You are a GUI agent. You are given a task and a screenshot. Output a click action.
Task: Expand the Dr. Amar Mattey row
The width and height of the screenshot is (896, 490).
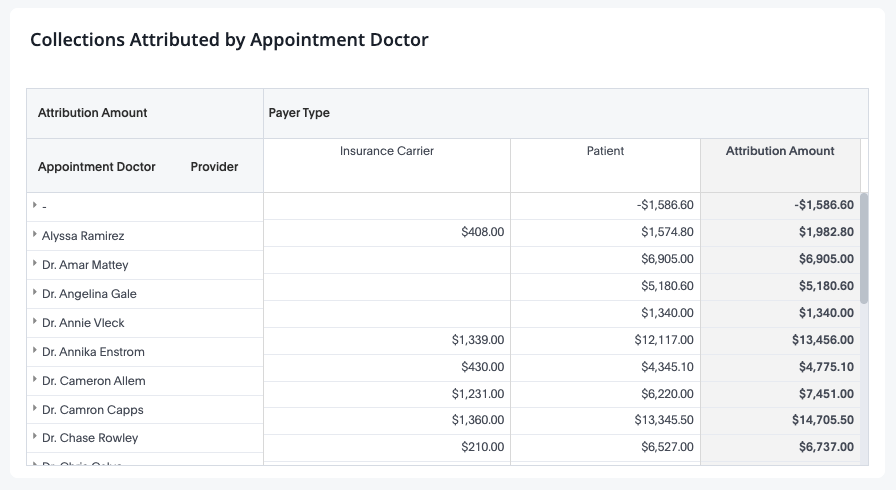(35, 263)
